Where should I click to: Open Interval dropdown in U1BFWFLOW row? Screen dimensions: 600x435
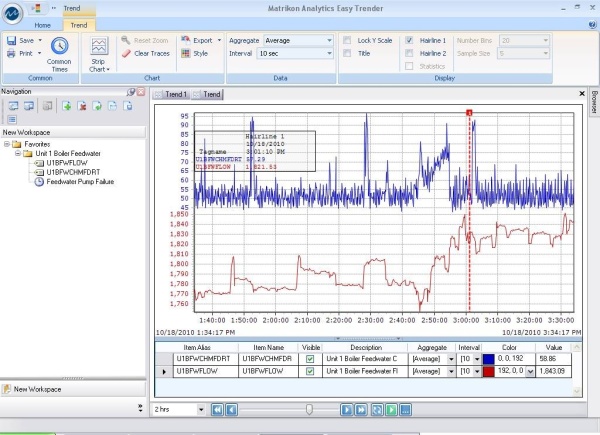(x=477, y=371)
